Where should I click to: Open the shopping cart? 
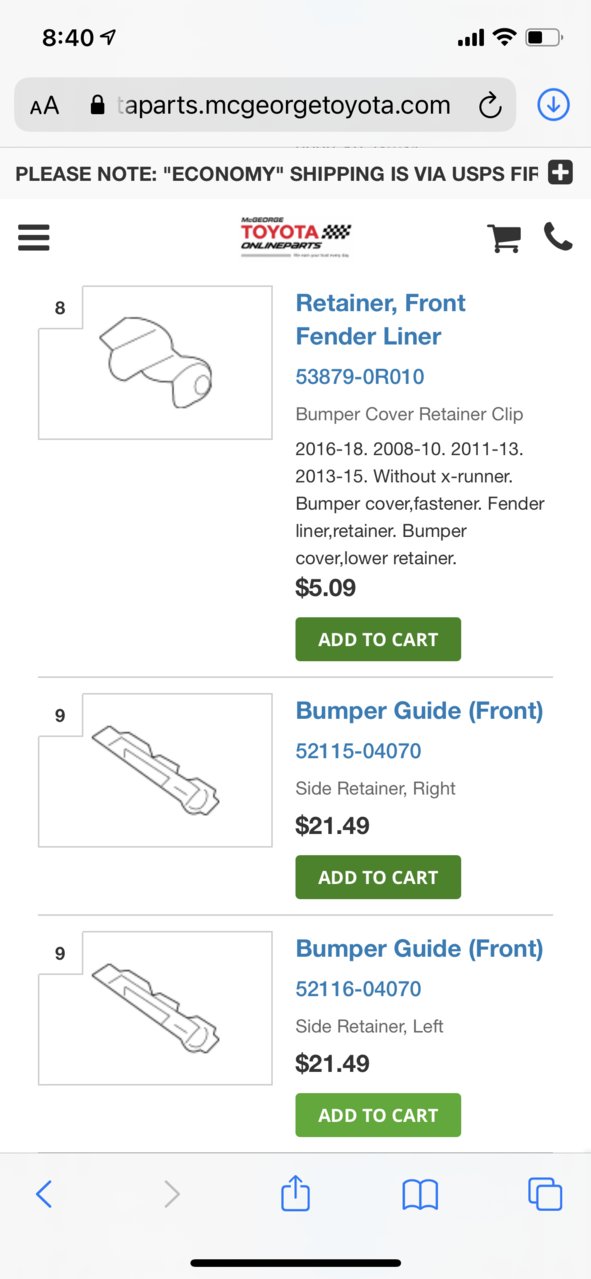[504, 238]
